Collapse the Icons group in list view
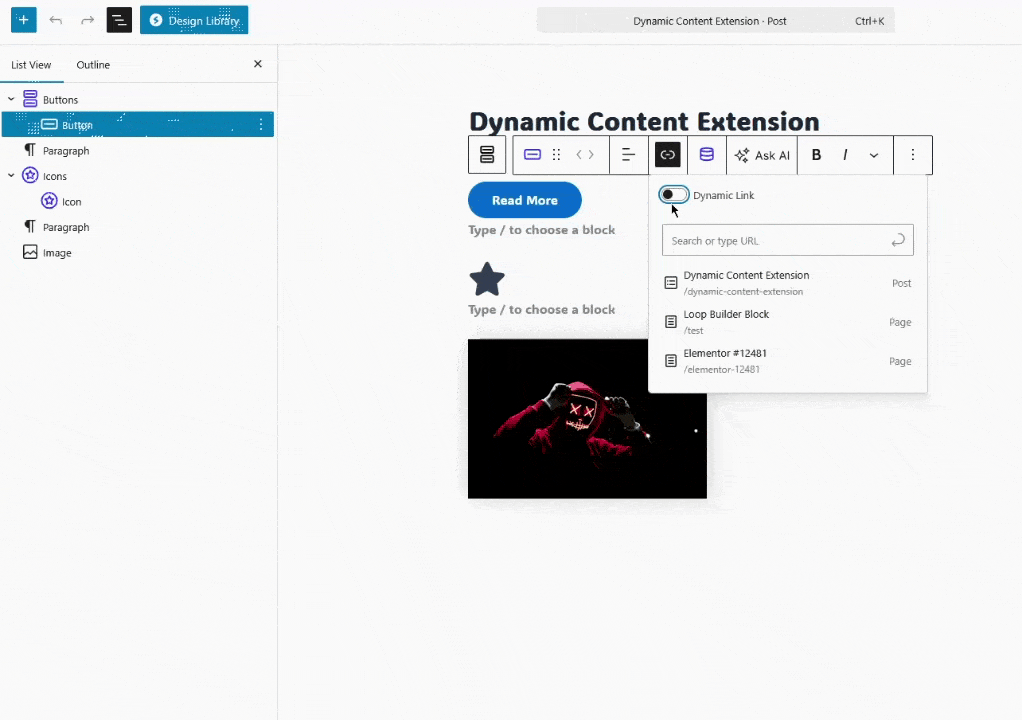This screenshot has height=720, width=1022. click(11, 176)
